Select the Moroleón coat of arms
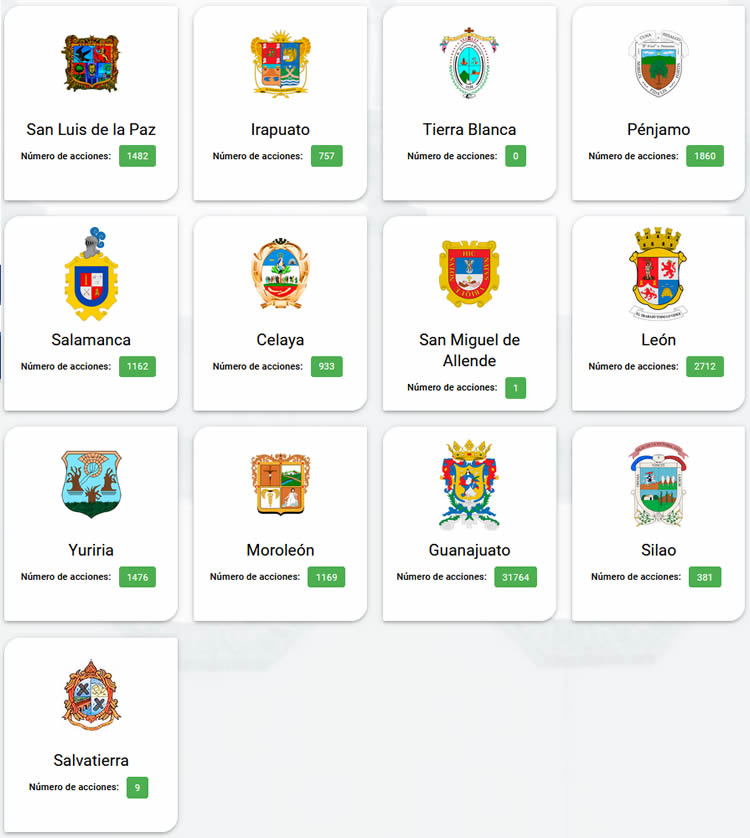The height and width of the screenshot is (838, 750). pos(280,484)
